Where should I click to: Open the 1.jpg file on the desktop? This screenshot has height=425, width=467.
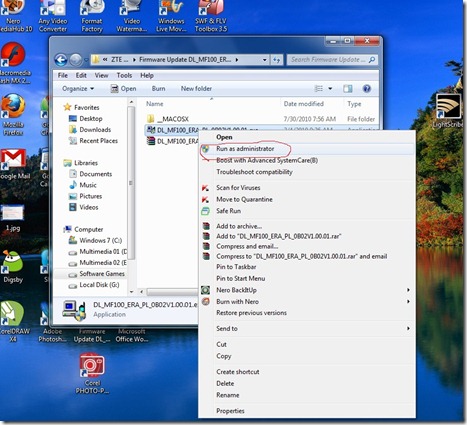pyautogui.click(x=13, y=218)
